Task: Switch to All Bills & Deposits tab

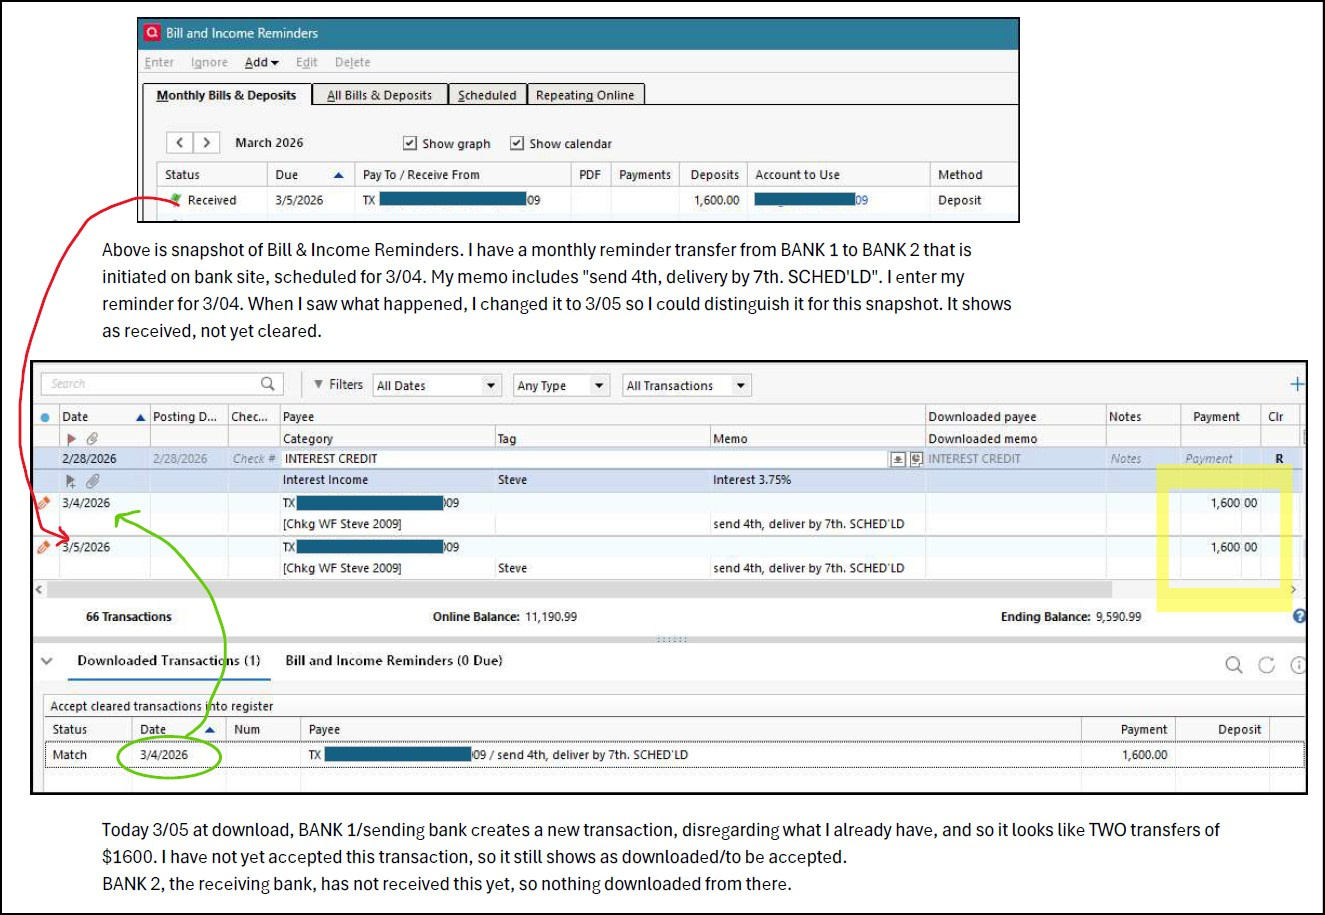Action: (380, 95)
